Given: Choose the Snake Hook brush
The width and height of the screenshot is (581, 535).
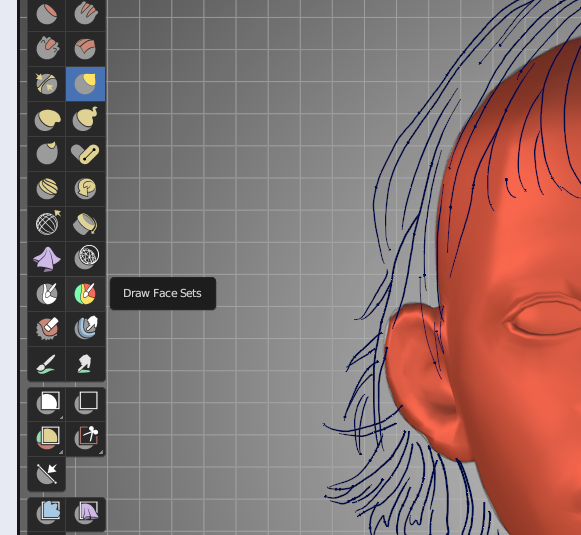Looking at the screenshot, I should (x=85, y=119).
